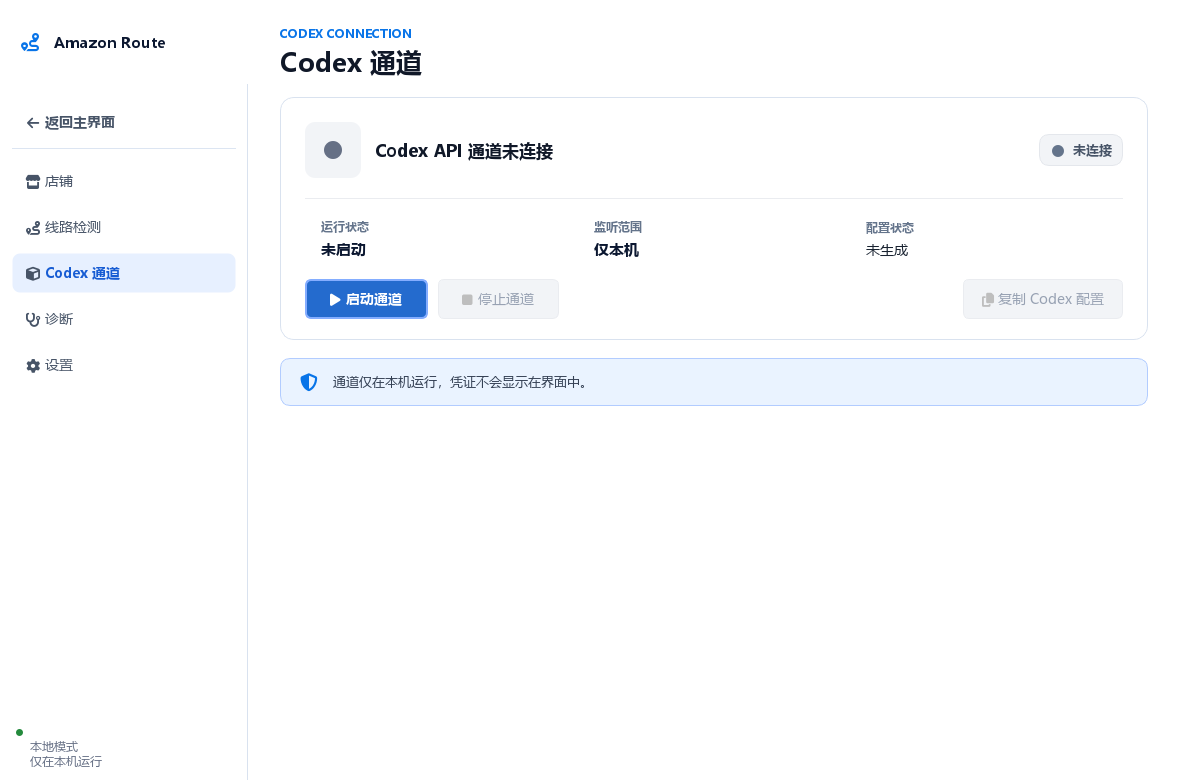Select the Codex 通道 sidebar item

(x=124, y=273)
